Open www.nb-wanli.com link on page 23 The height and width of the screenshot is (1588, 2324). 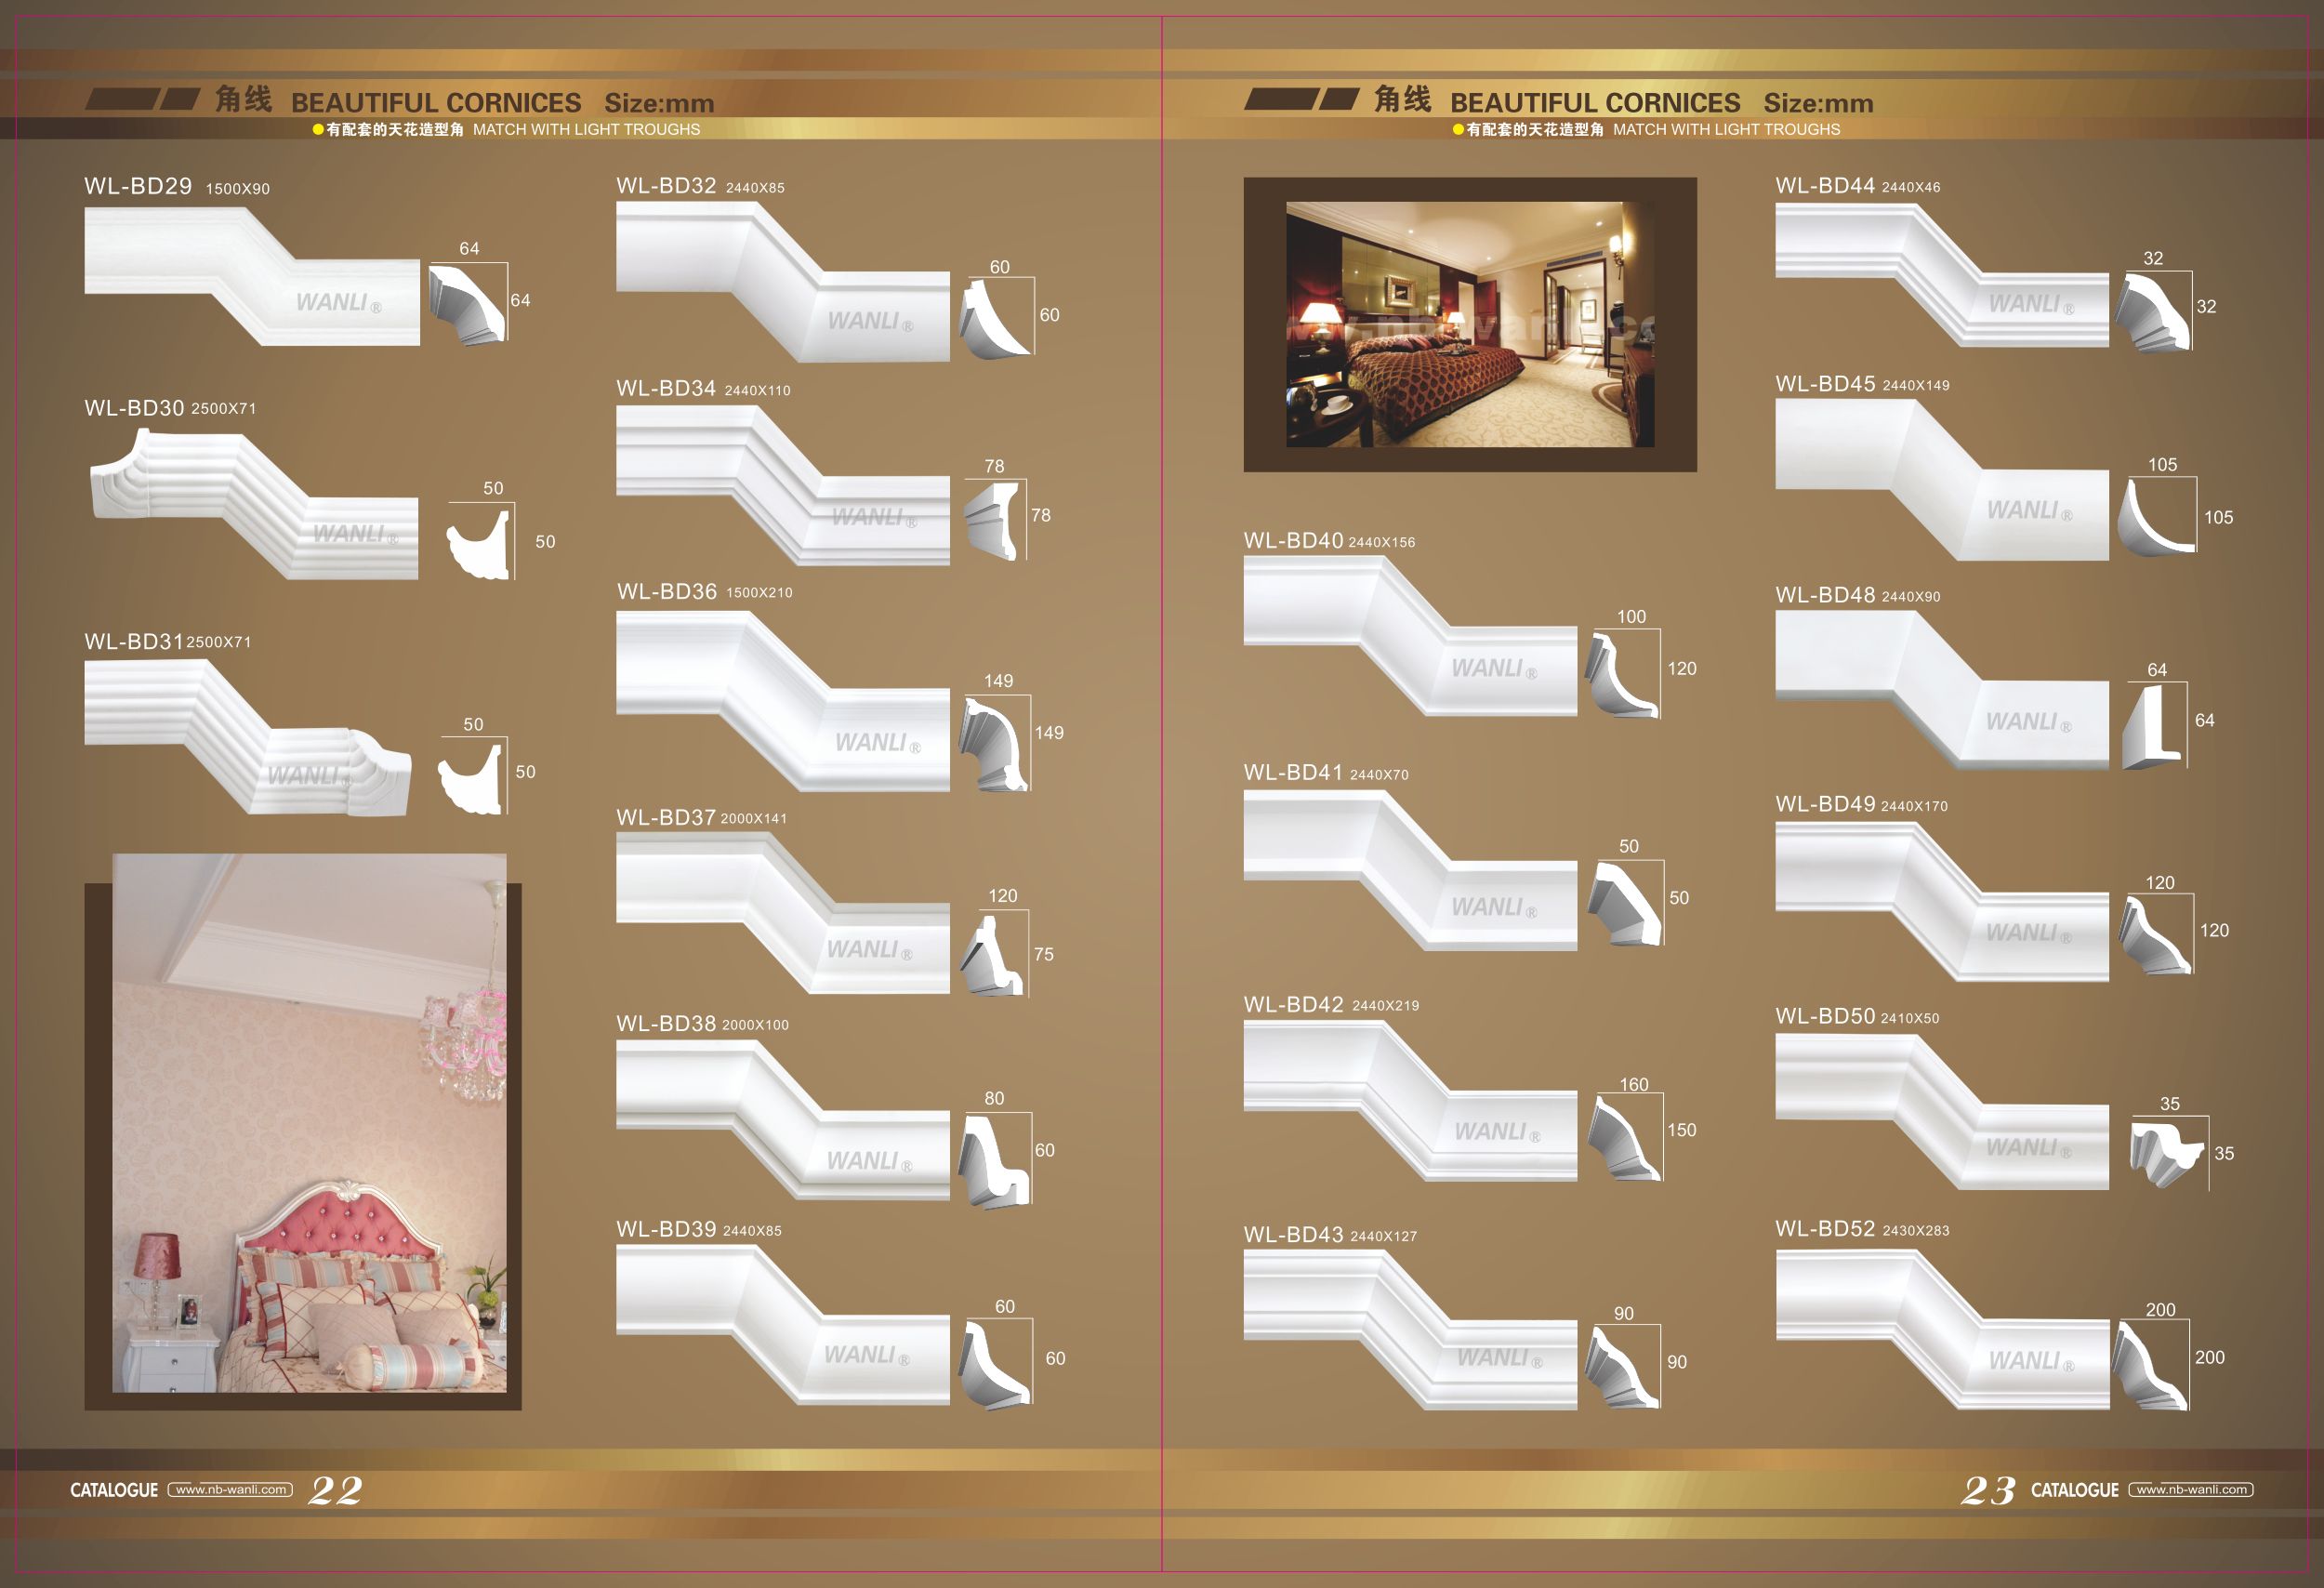click(2190, 1489)
